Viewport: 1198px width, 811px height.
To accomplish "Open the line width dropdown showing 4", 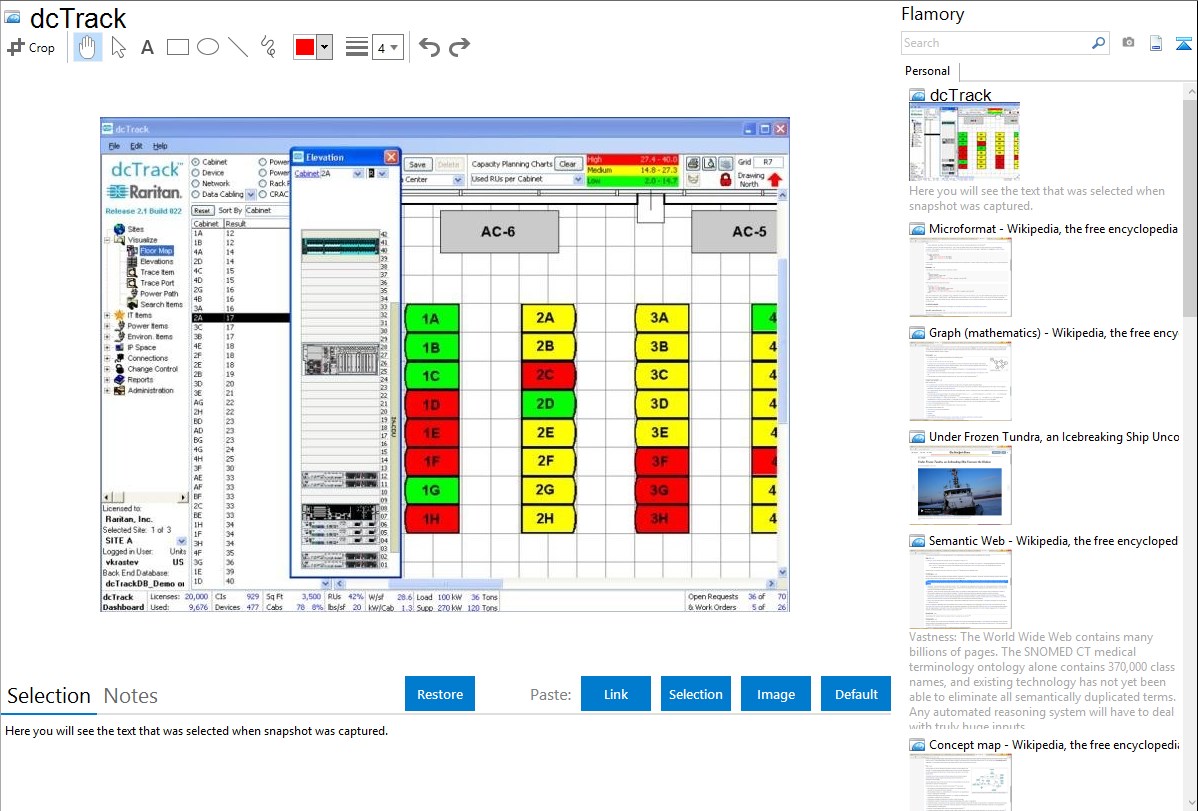I will coord(387,47).
